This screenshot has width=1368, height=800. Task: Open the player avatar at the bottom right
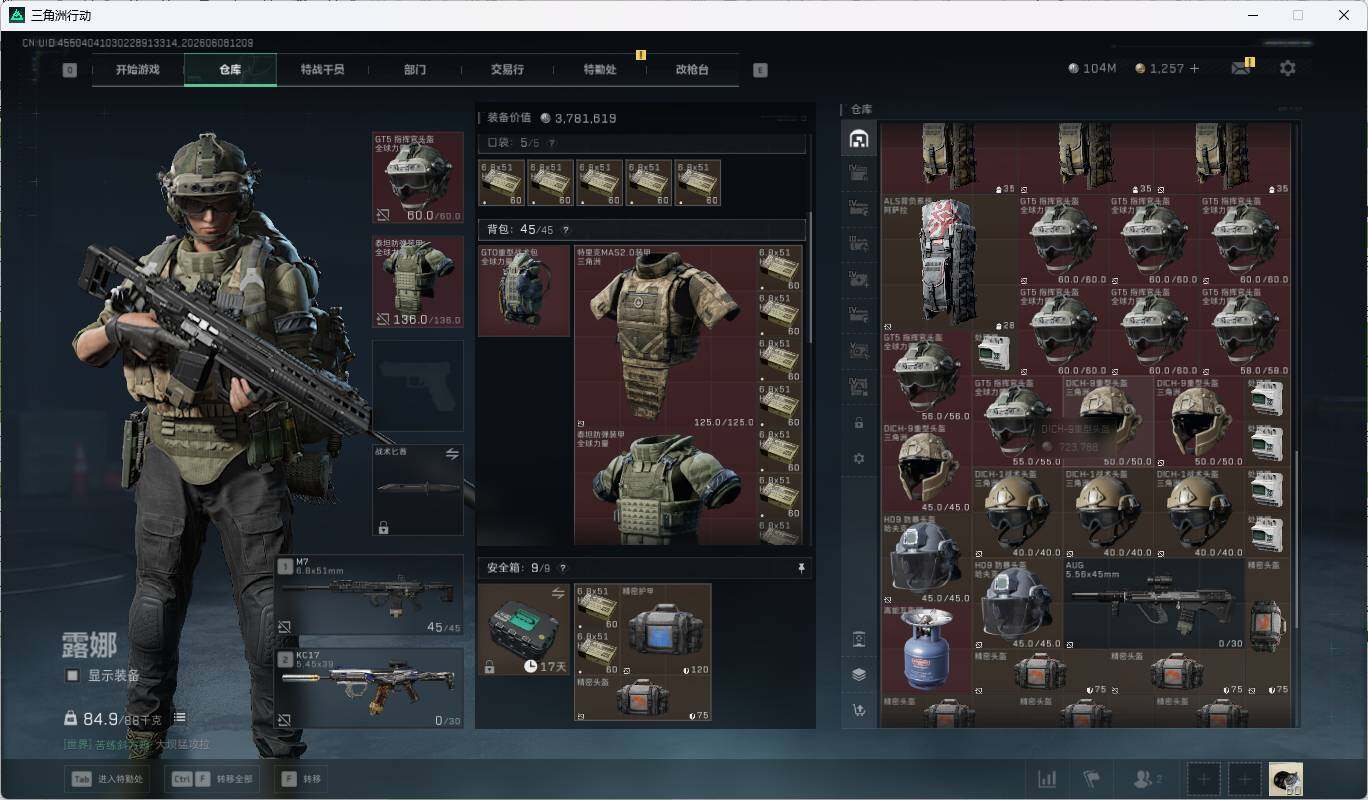coord(1285,779)
